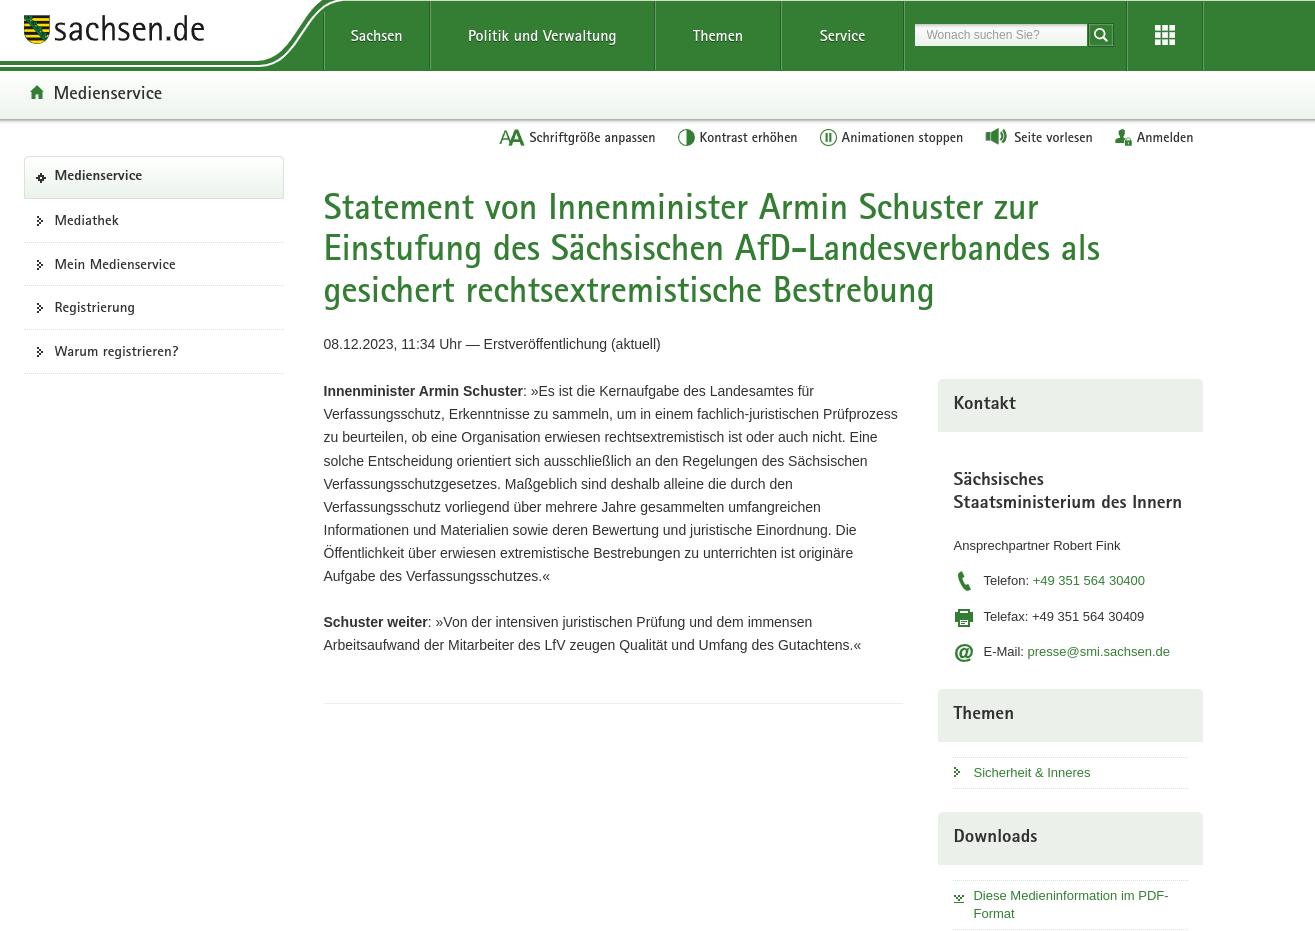The width and height of the screenshot is (1315, 931).
Task: Open the apps grid icon top right
Action: (1164, 35)
